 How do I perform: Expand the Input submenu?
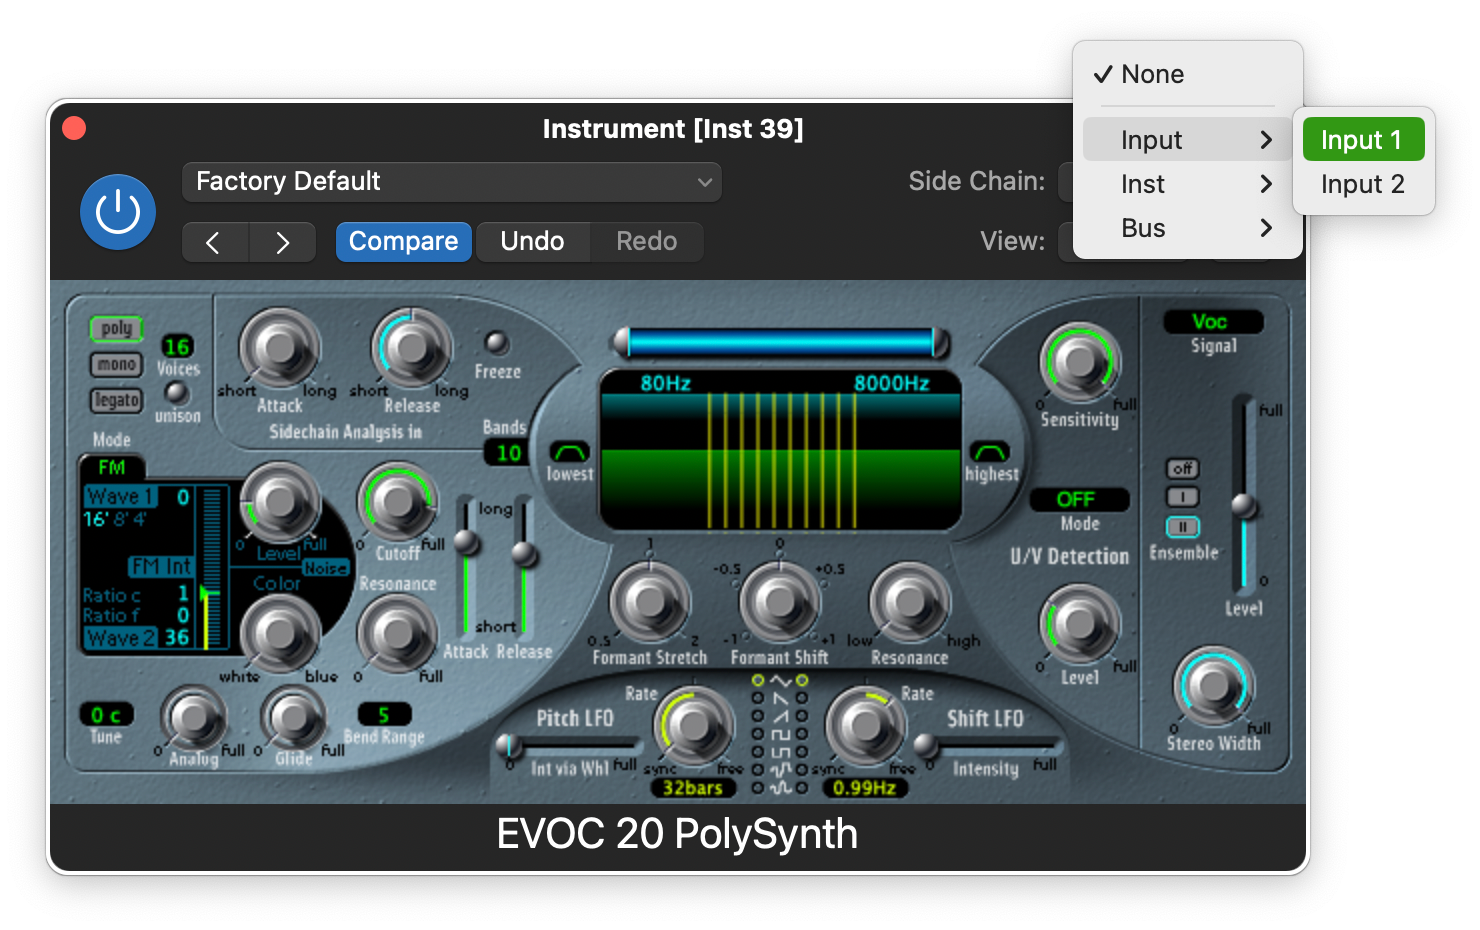pyautogui.click(x=1188, y=140)
